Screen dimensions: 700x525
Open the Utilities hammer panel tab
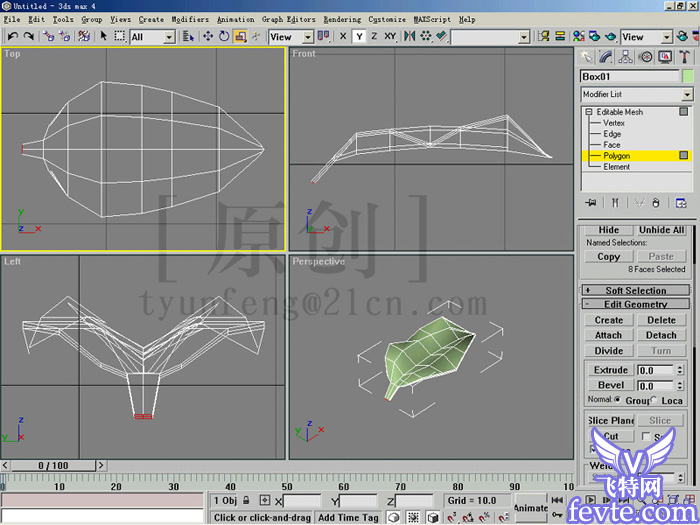pyautogui.click(x=684, y=57)
